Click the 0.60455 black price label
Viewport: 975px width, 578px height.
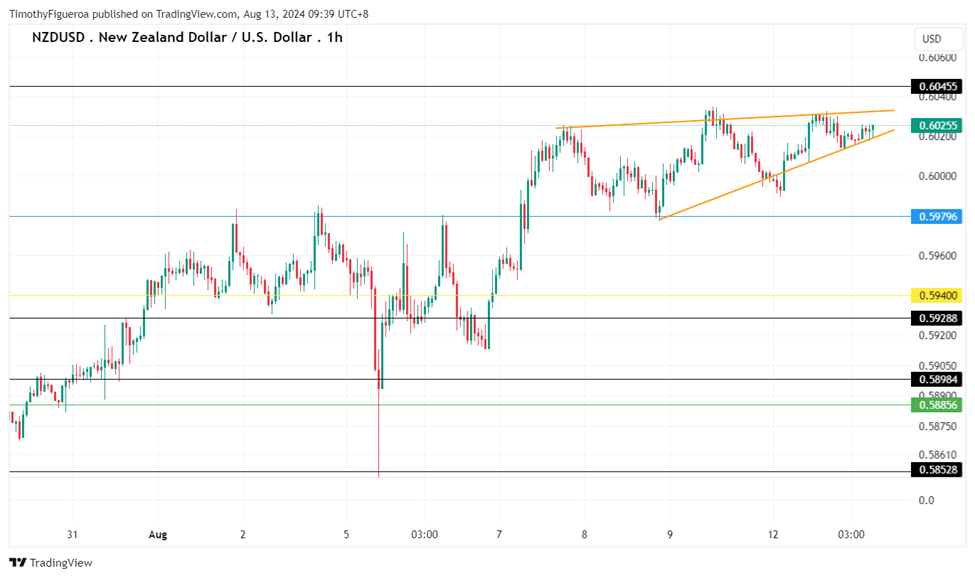click(936, 87)
